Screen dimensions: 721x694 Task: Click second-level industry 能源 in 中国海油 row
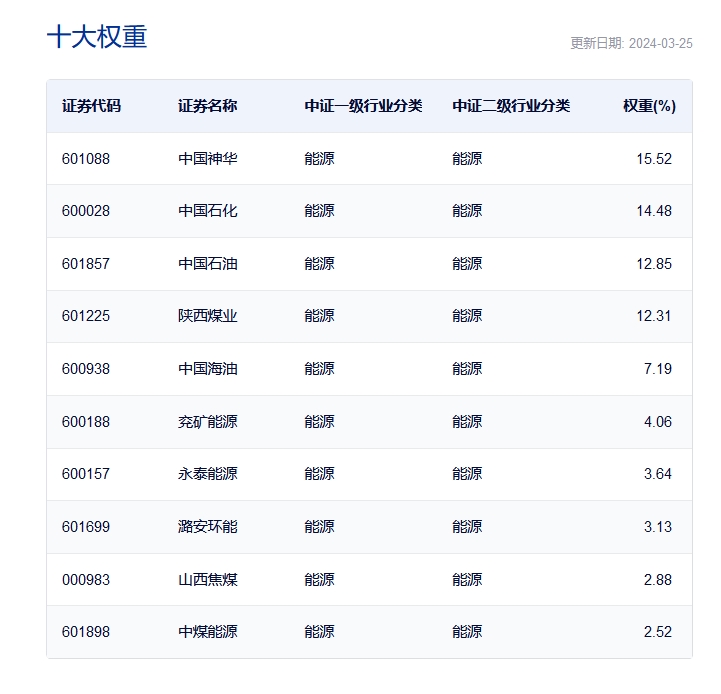coord(467,368)
